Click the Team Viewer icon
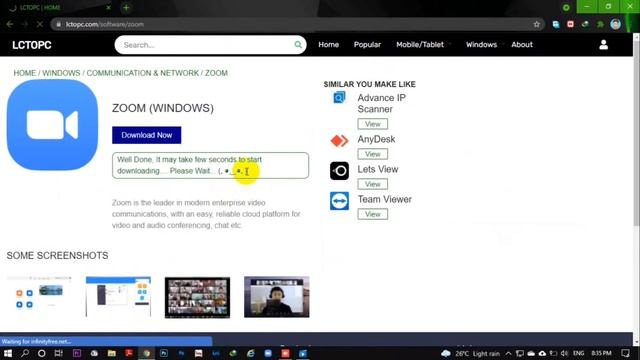 pyautogui.click(x=339, y=201)
